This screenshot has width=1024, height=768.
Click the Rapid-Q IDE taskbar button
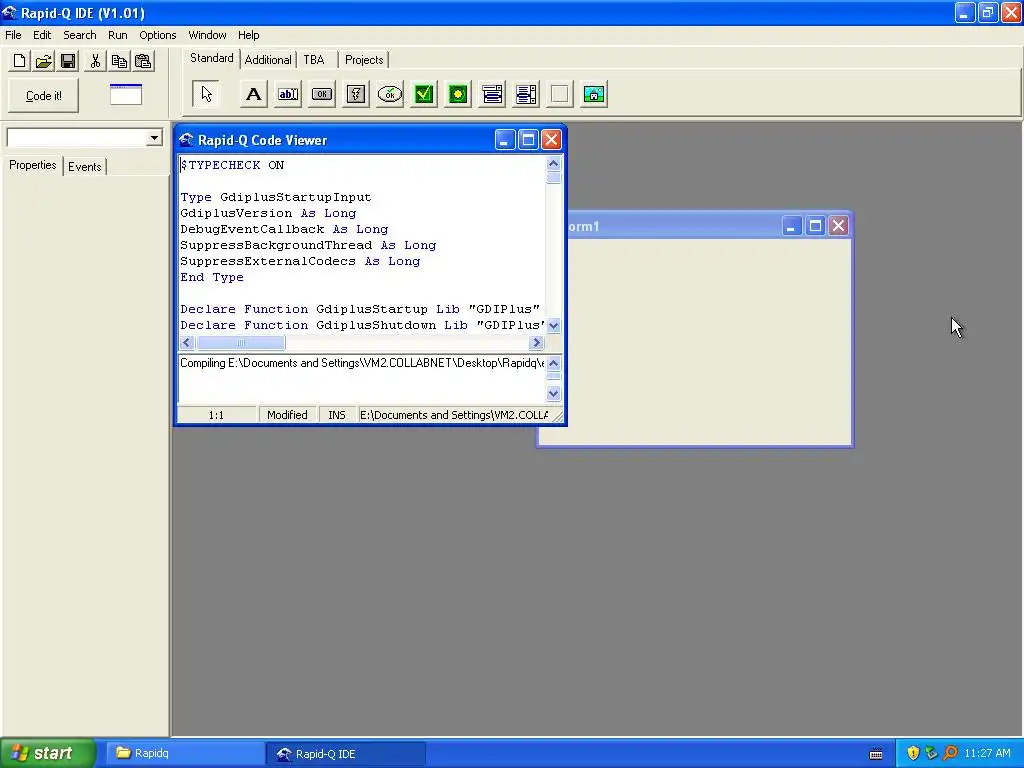coord(346,754)
